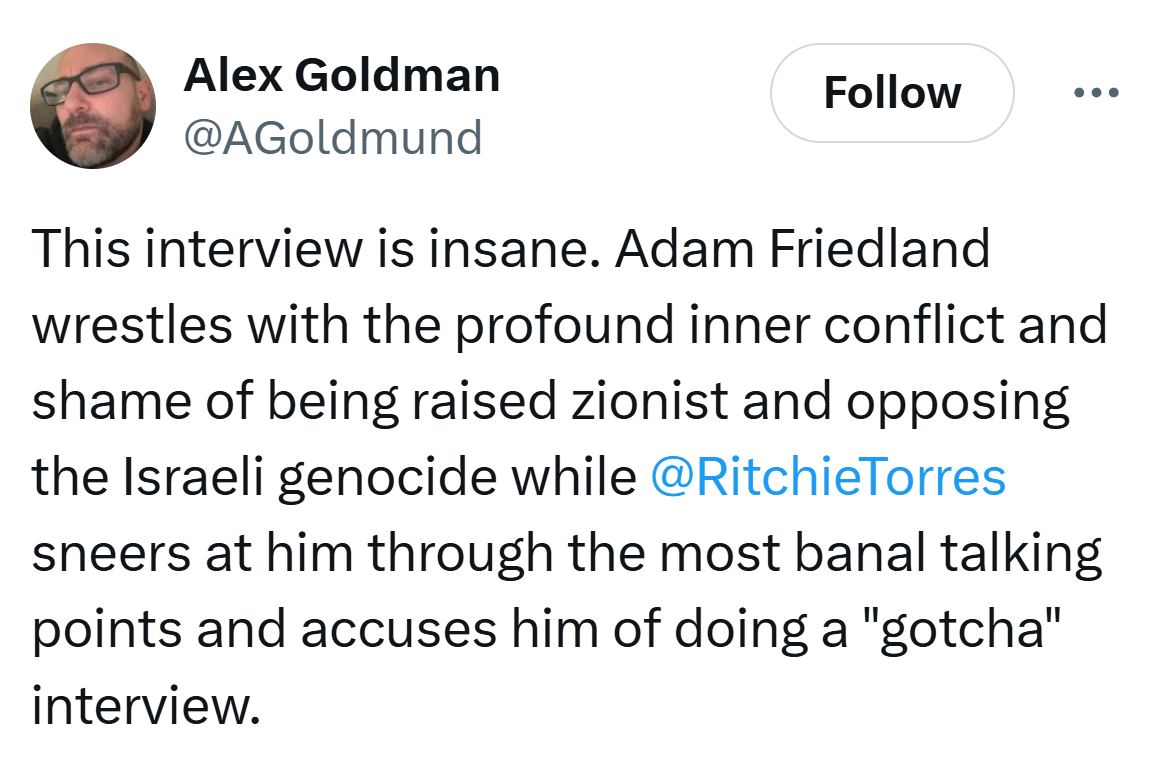The image size is (1156, 763).
Task: Click the display name Alex Goldman
Action: click(x=341, y=75)
